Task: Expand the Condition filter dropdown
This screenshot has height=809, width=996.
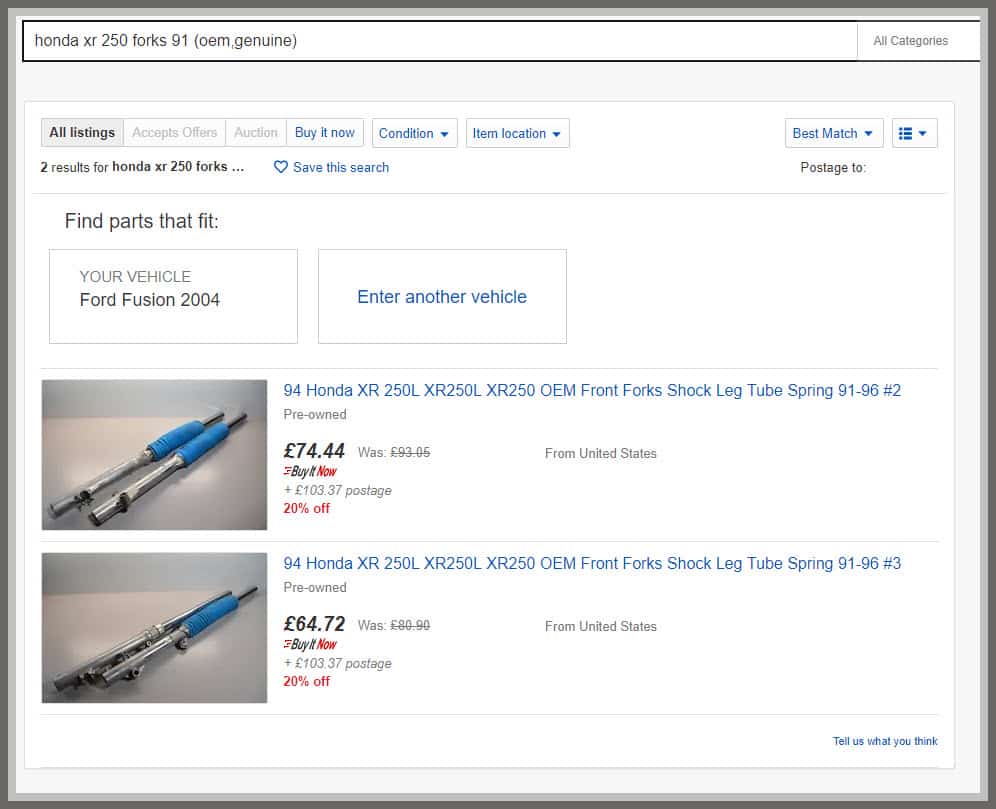Action: click(414, 133)
